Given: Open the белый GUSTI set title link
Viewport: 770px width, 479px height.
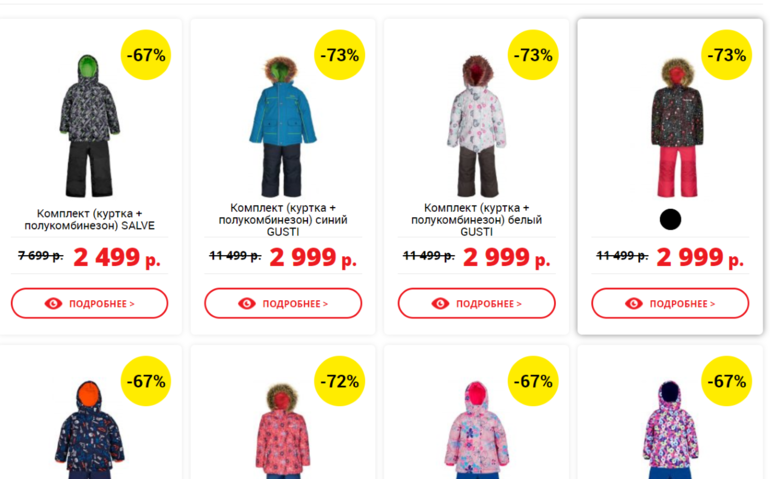Looking at the screenshot, I should pos(476,219).
